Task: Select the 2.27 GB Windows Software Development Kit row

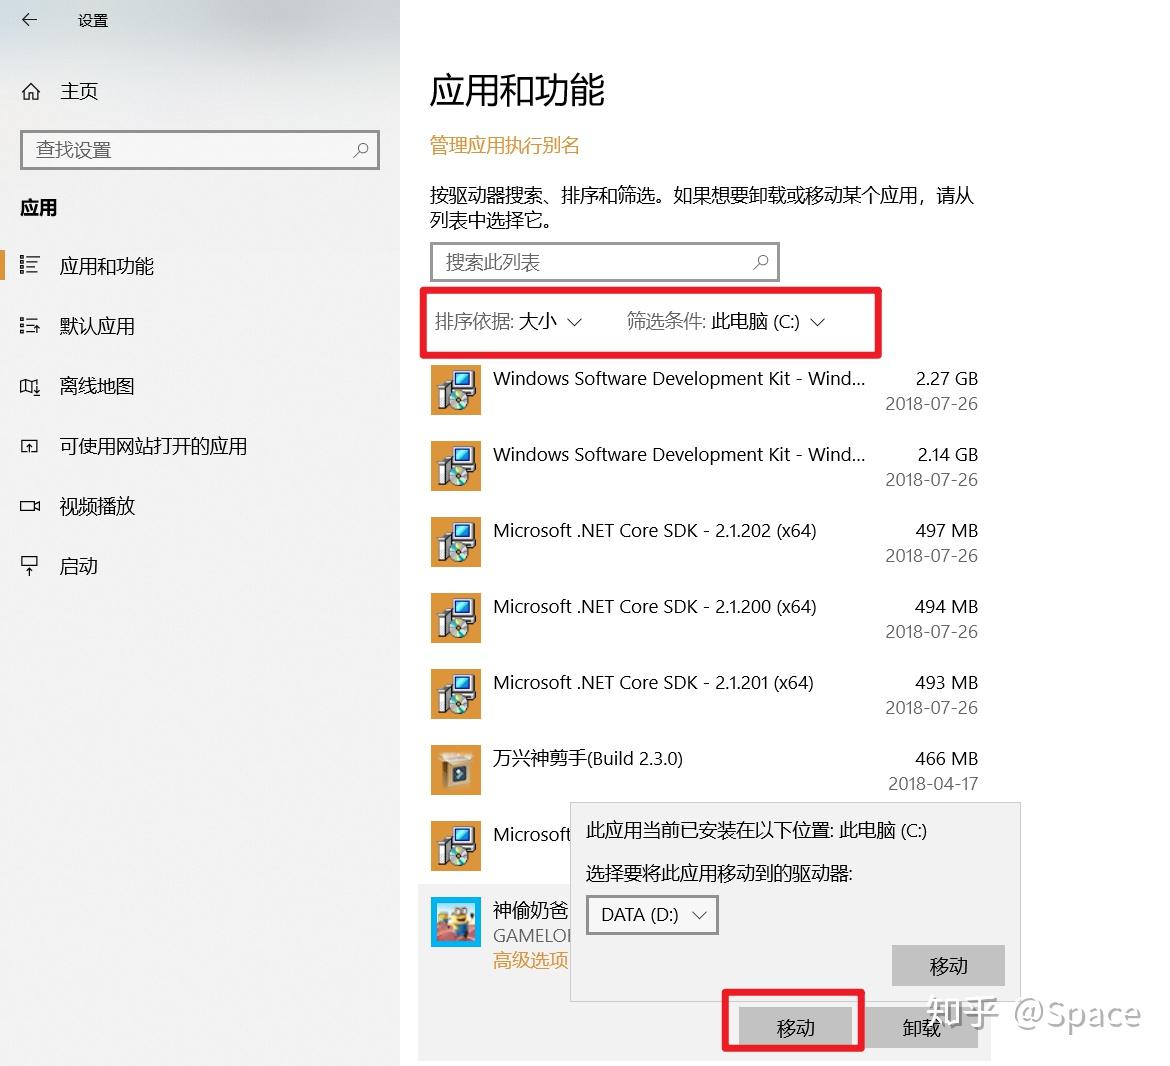Action: coord(704,390)
